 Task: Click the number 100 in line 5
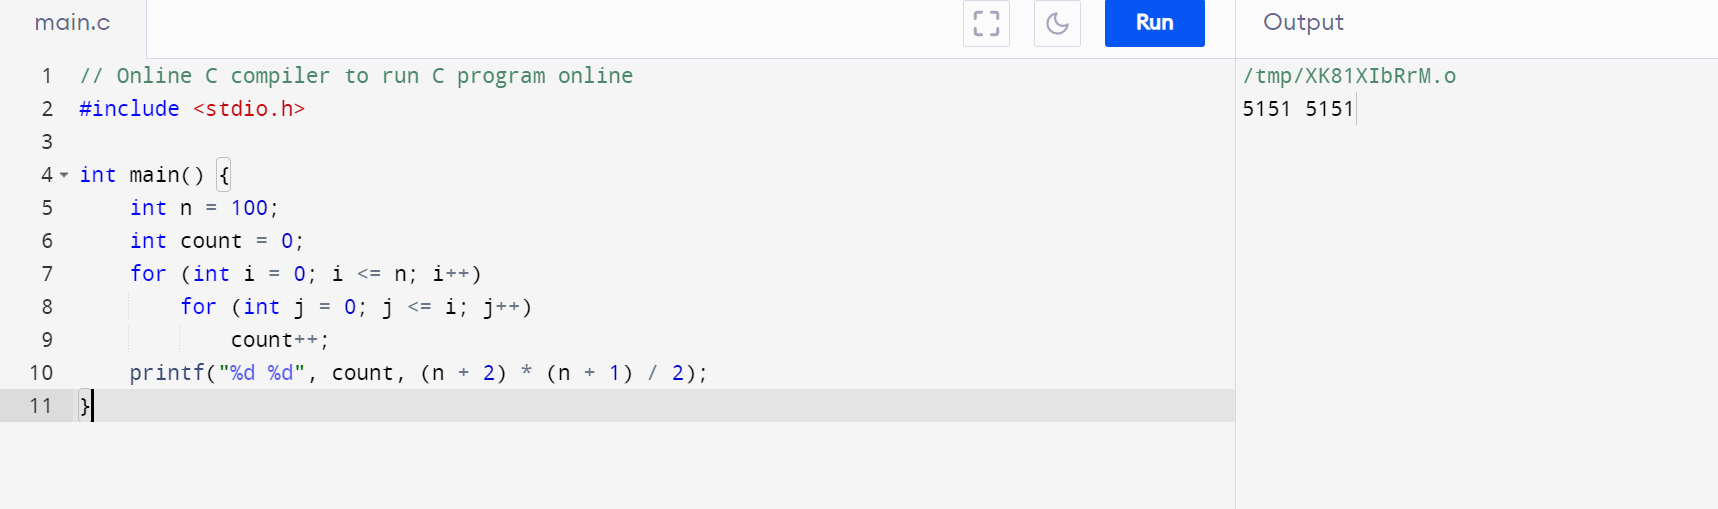coord(249,208)
